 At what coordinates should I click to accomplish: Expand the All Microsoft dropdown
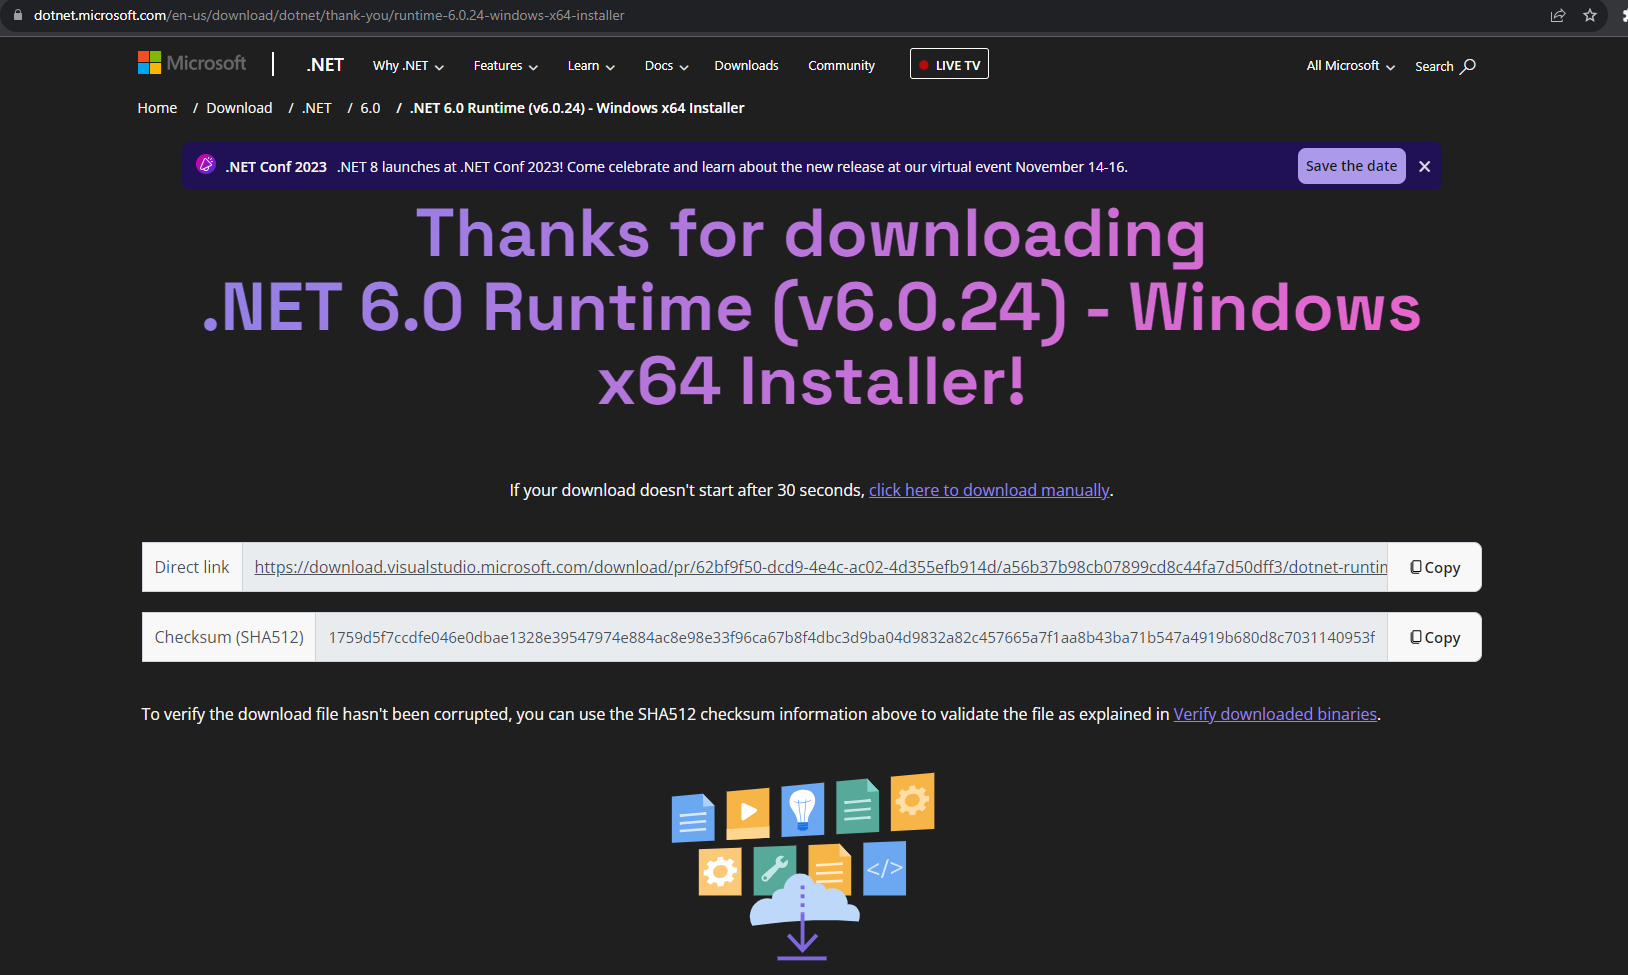(x=1348, y=65)
